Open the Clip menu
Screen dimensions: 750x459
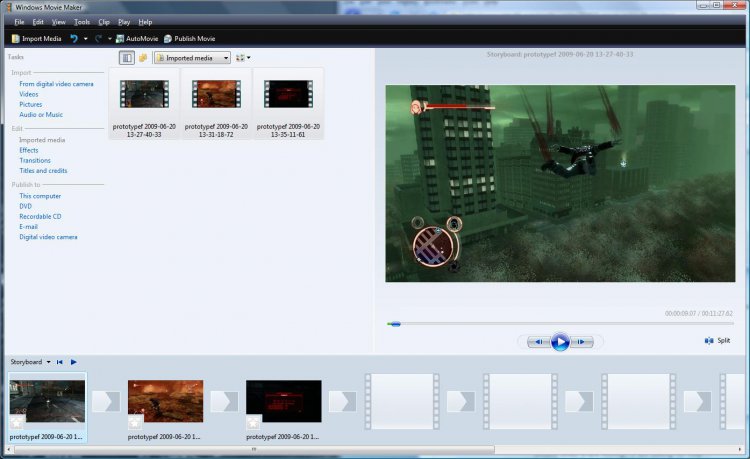pyautogui.click(x=104, y=22)
